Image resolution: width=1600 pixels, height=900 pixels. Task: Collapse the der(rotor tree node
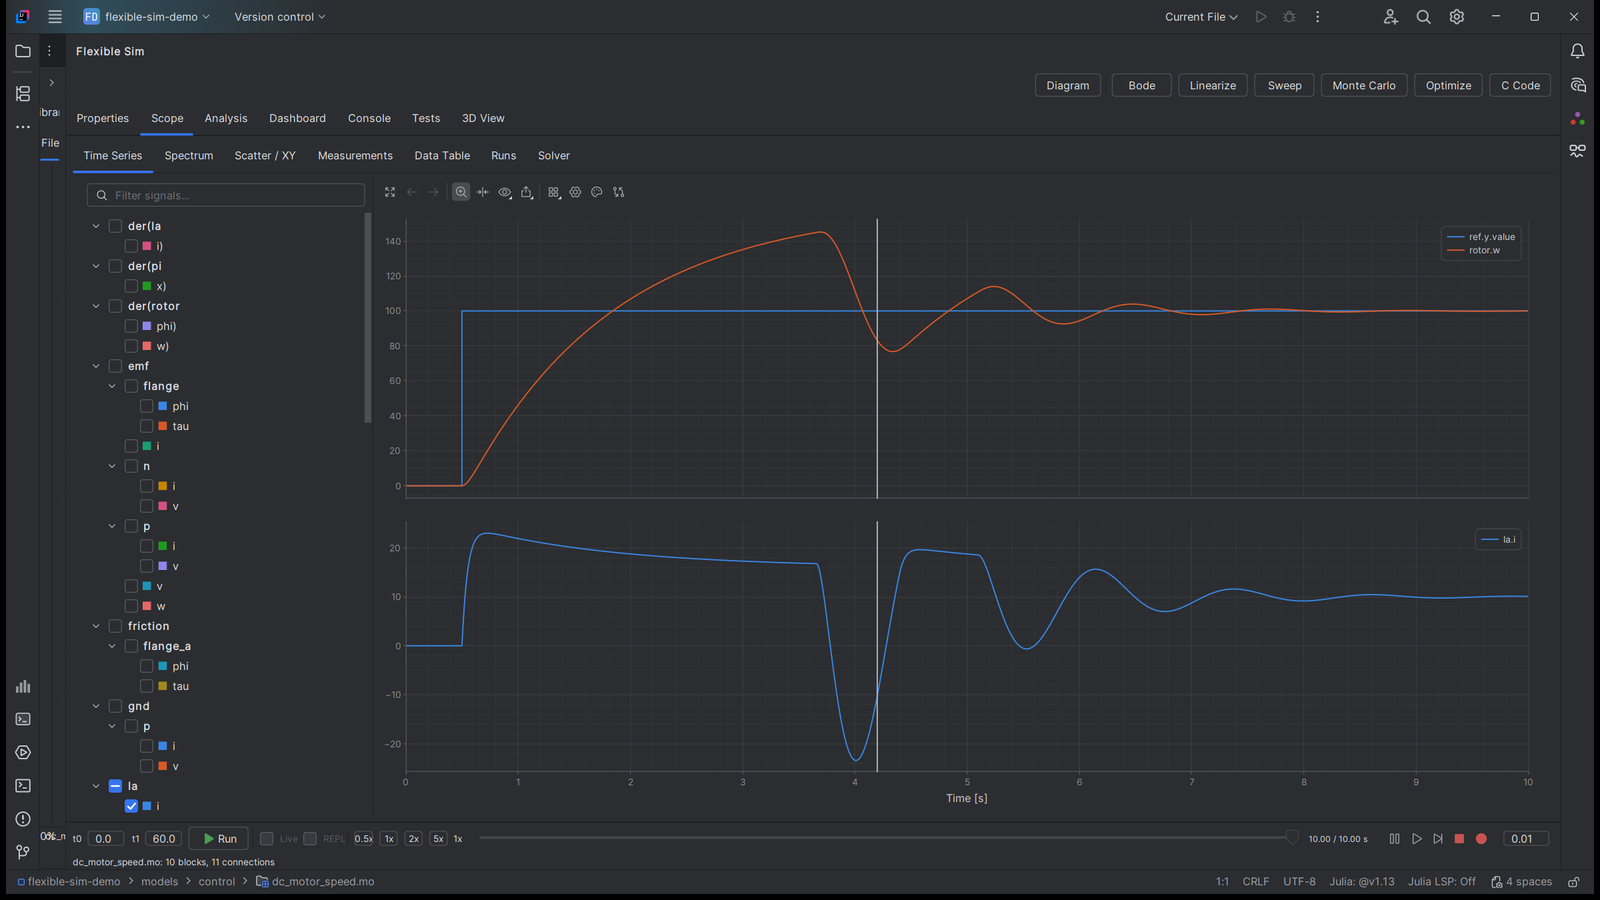pyautogui.click(x=96, y=306)
